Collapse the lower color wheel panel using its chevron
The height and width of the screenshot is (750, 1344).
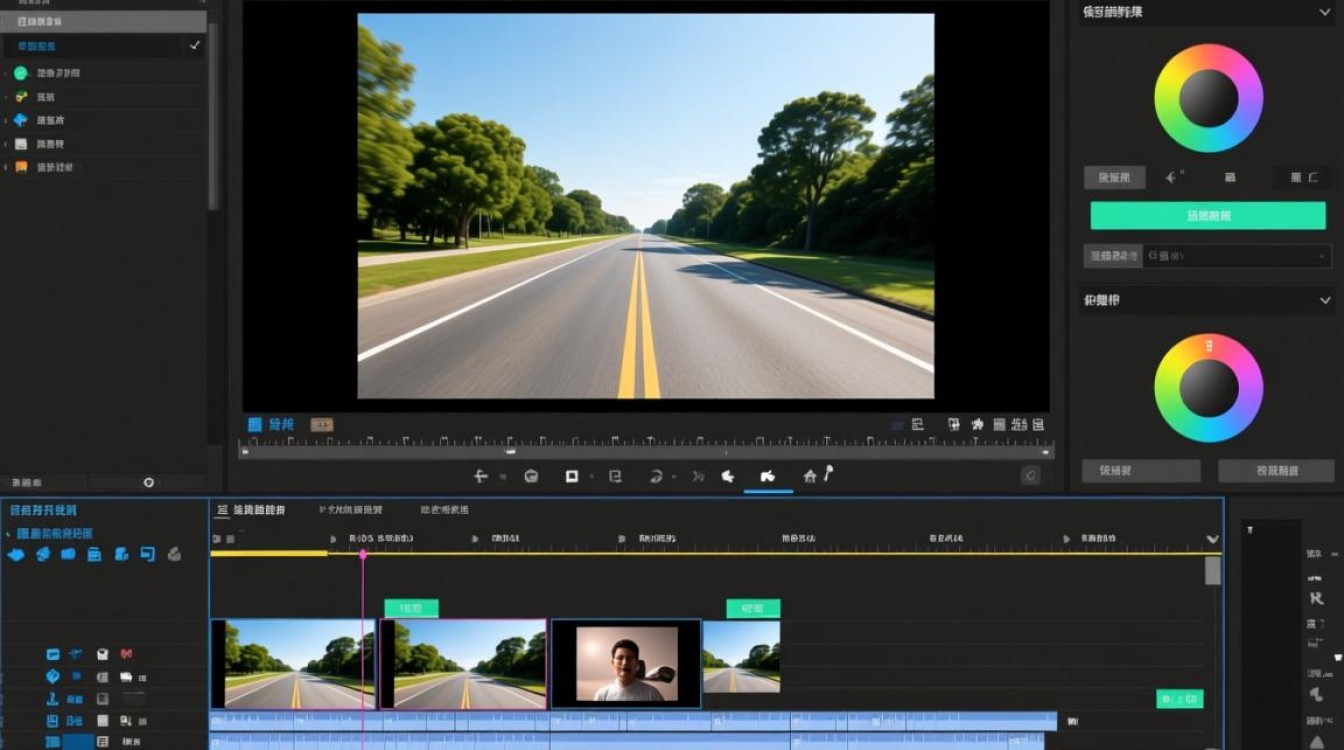(1325, 300)
